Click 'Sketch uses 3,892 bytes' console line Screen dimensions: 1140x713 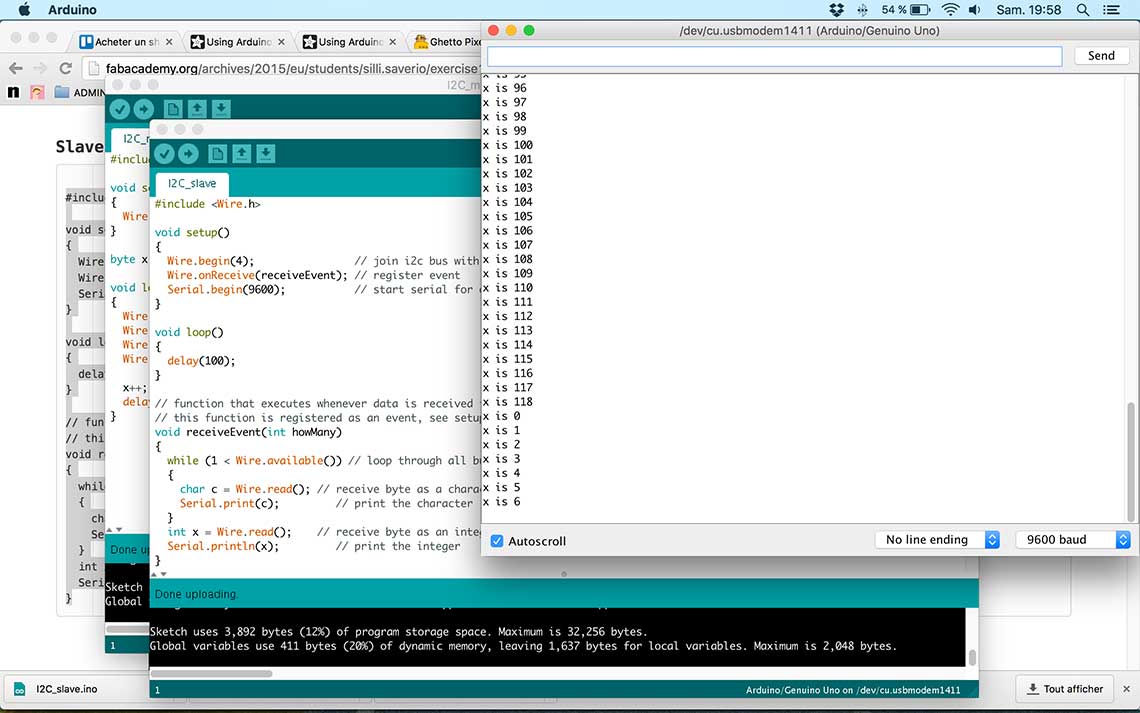pyautogui.click(x=398, y=632)
